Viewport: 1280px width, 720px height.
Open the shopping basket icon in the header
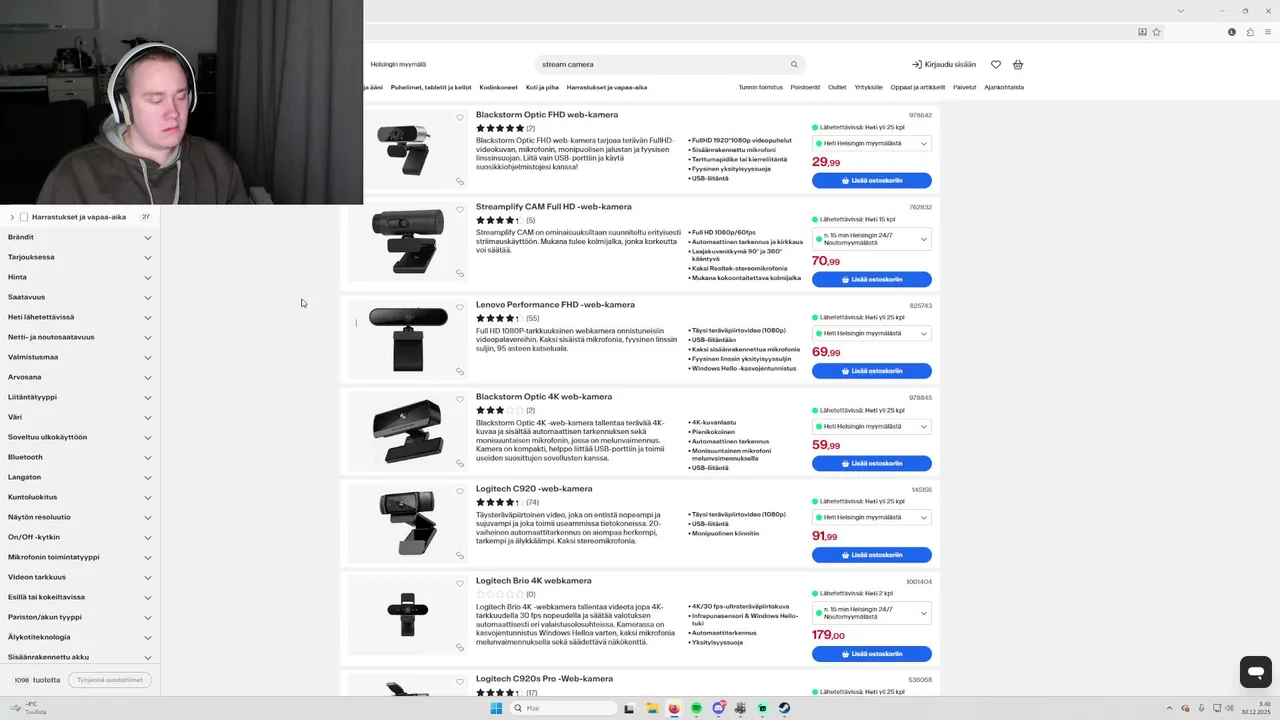(x=1018, y=64)
